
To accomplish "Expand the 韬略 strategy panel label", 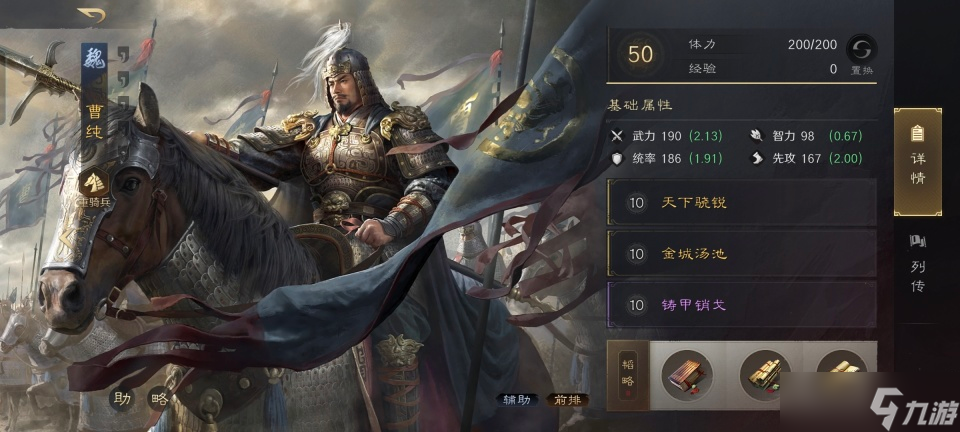I will coord(628,376).
